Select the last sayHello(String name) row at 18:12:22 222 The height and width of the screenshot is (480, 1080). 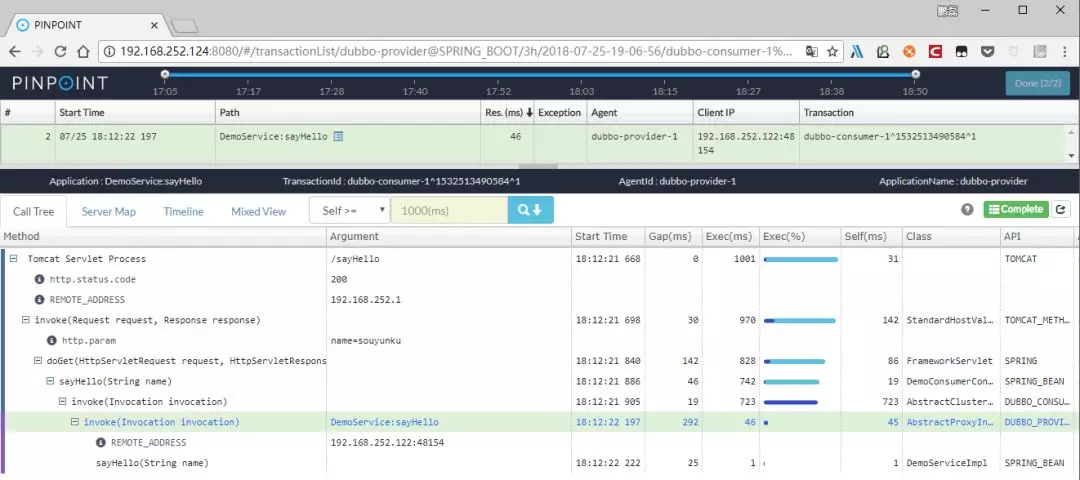click(540, 463)
